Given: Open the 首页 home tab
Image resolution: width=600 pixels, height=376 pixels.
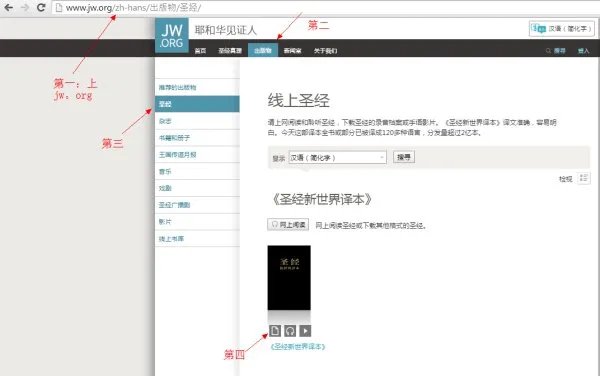Looking at the screenshot, I should pyautogui.click(x=200, y=50).
